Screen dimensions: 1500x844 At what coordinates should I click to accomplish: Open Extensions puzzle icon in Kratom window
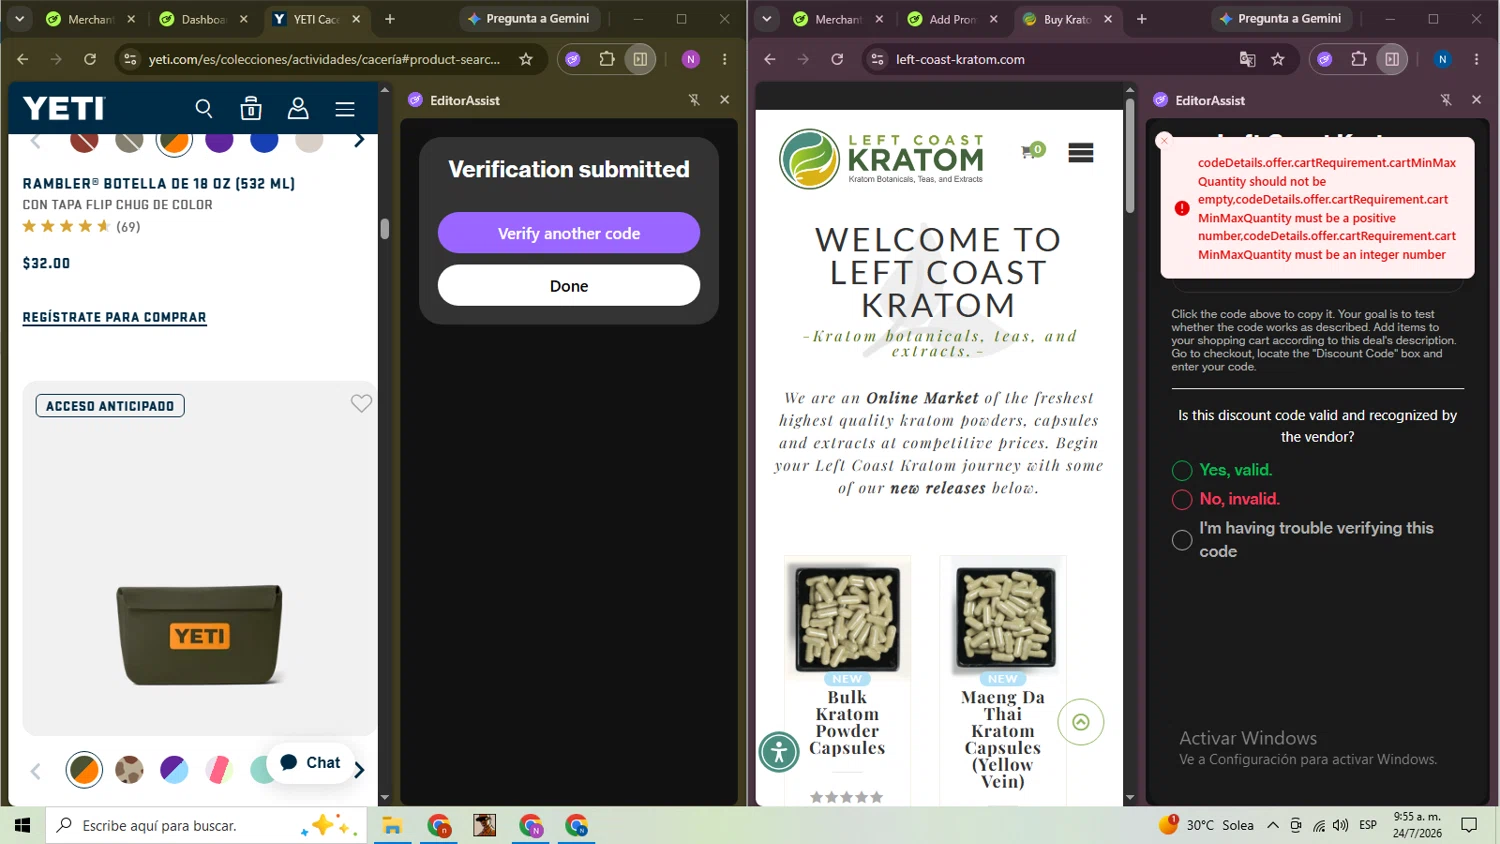tap(1359, 59)
